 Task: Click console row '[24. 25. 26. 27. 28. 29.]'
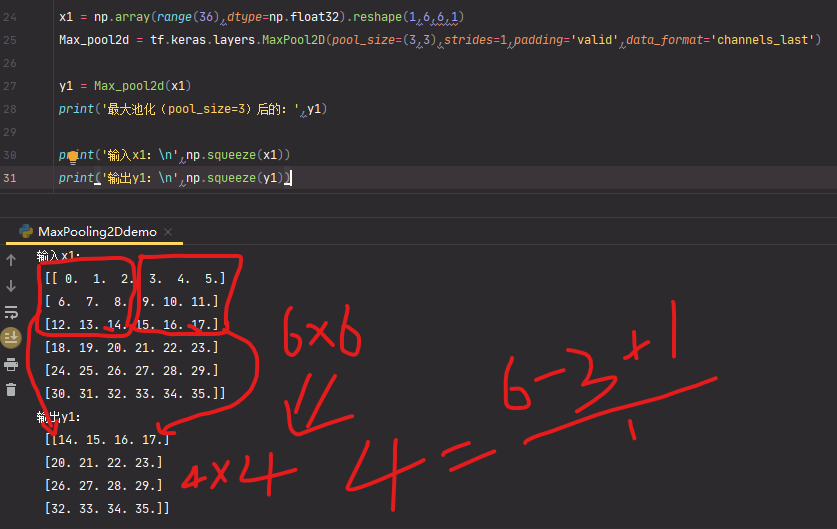coord(132,370)
